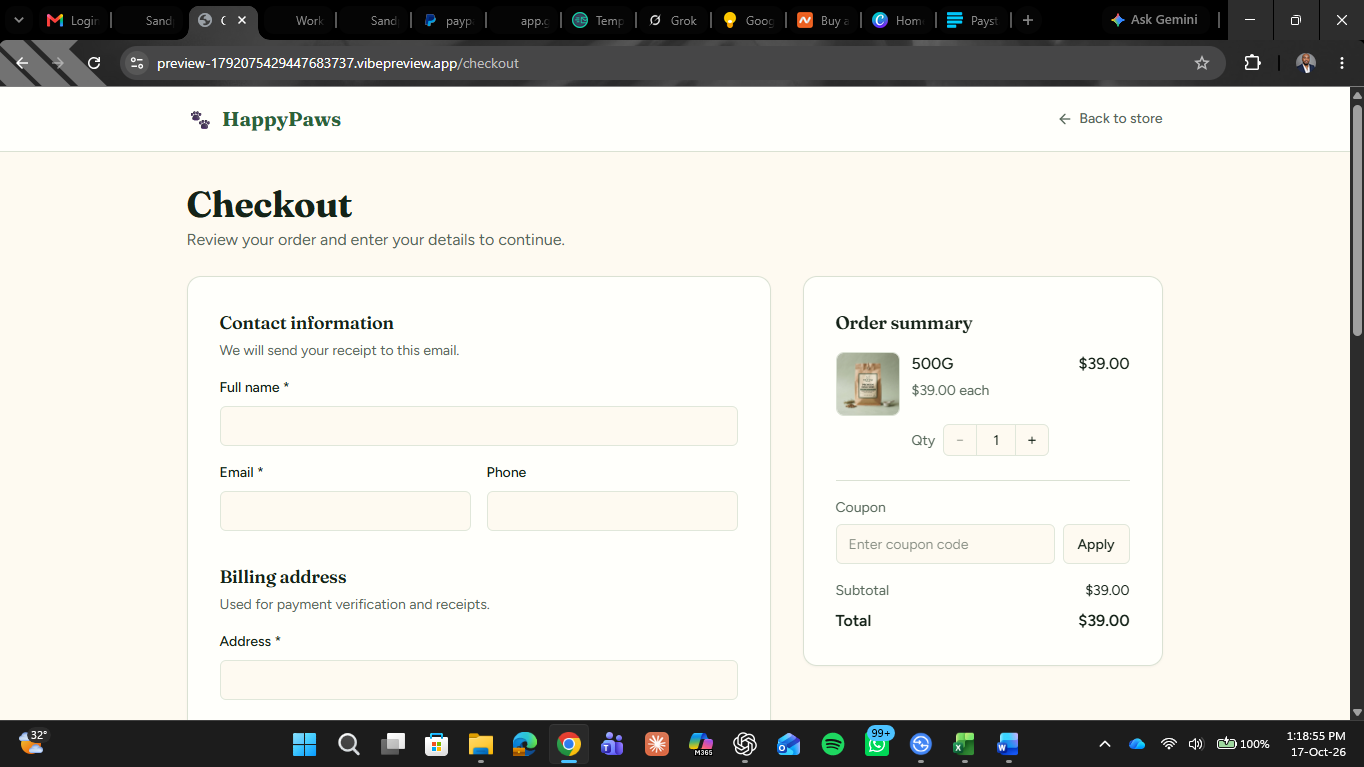Open the Windows Start menu
The width and height of the screenshot is (1364, 767).
click(304, 744)
